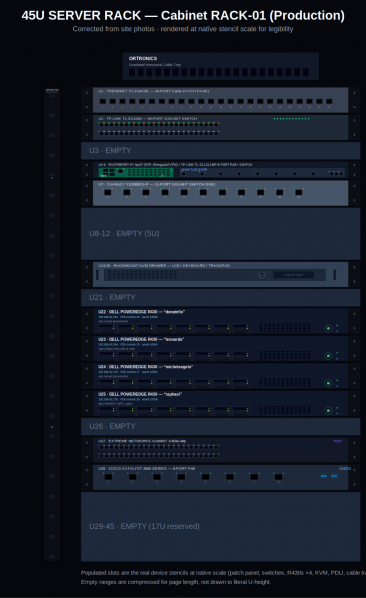
Task: Click the power button on the michelangelo server
Action: point(328,383)
